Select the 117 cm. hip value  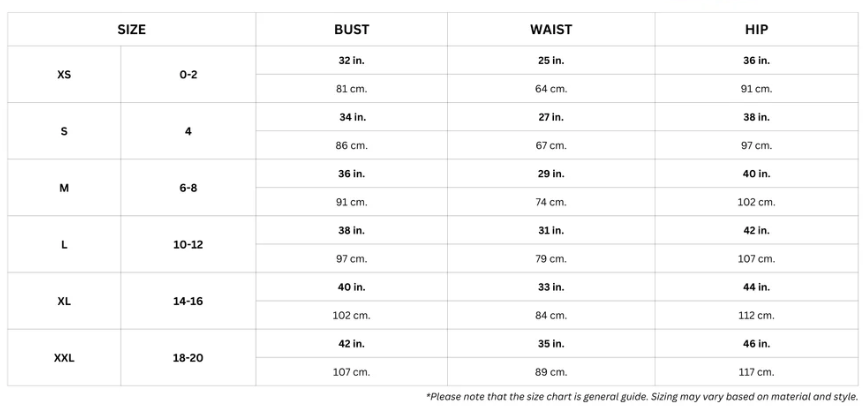point(756,372)
